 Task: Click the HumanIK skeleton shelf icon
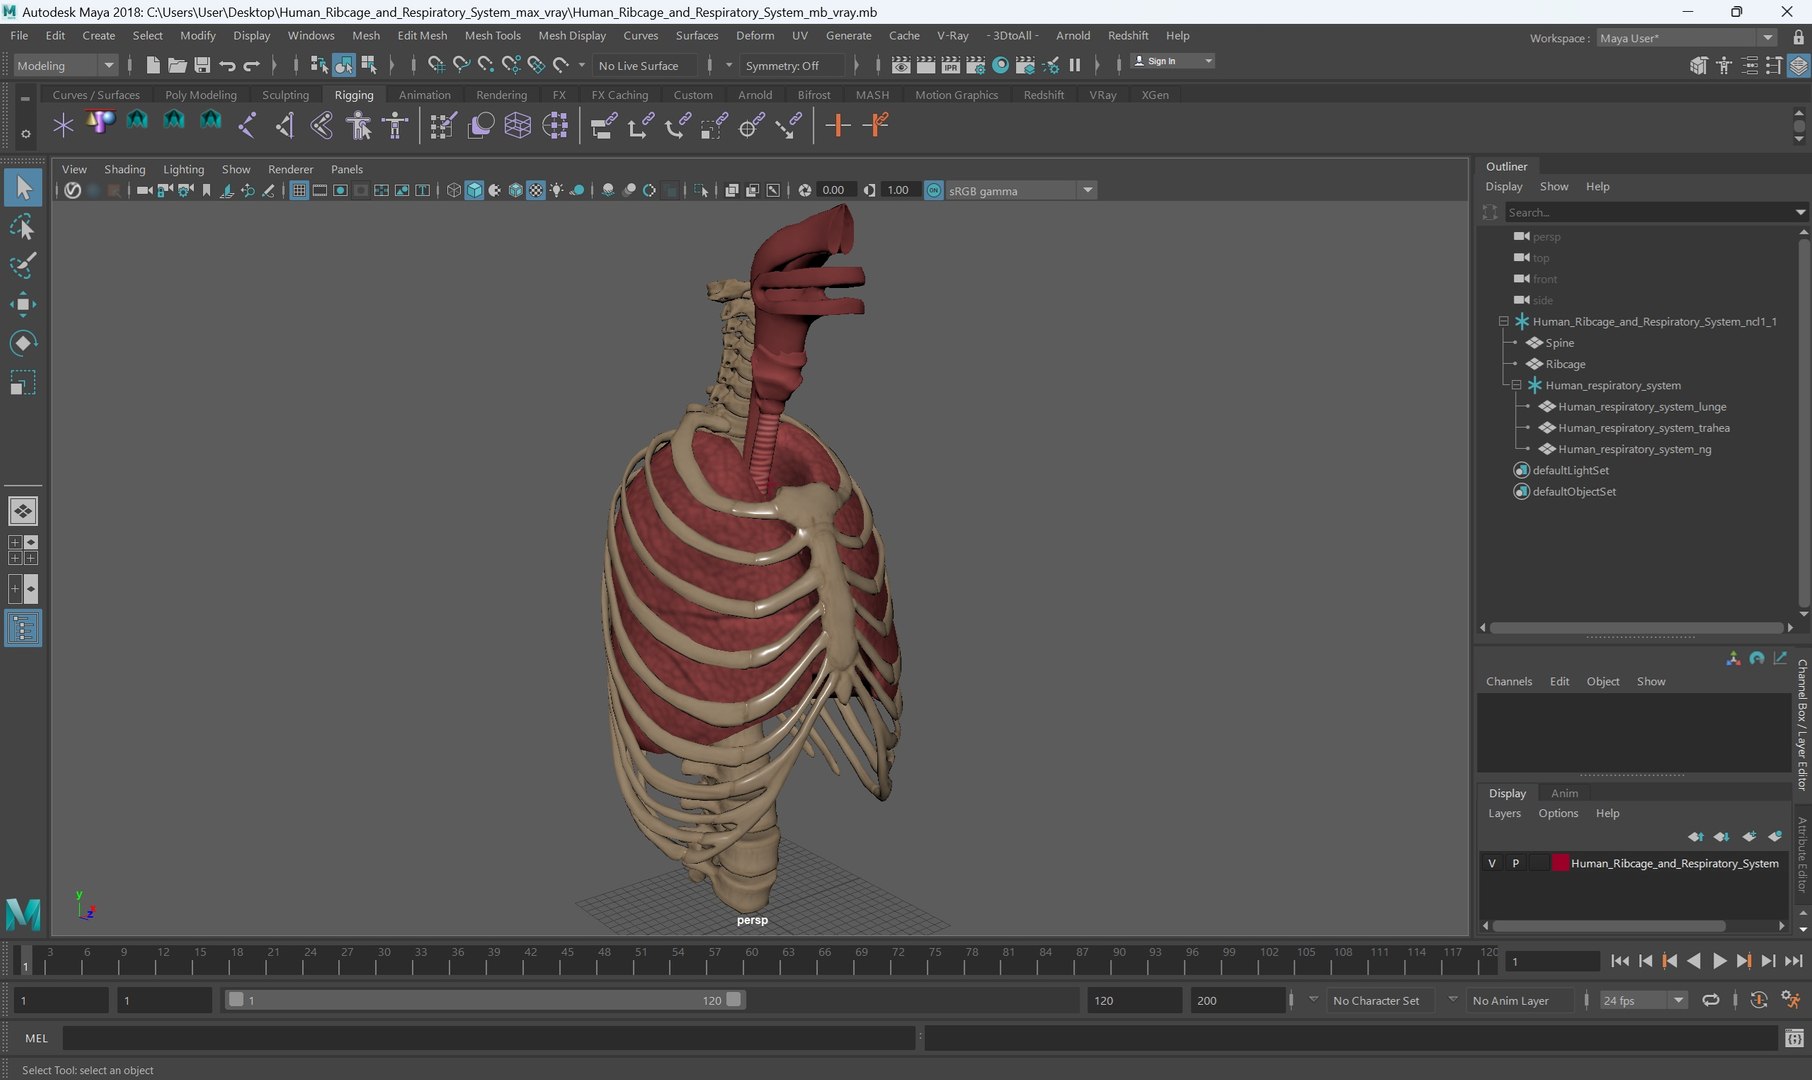pos(395,125)
